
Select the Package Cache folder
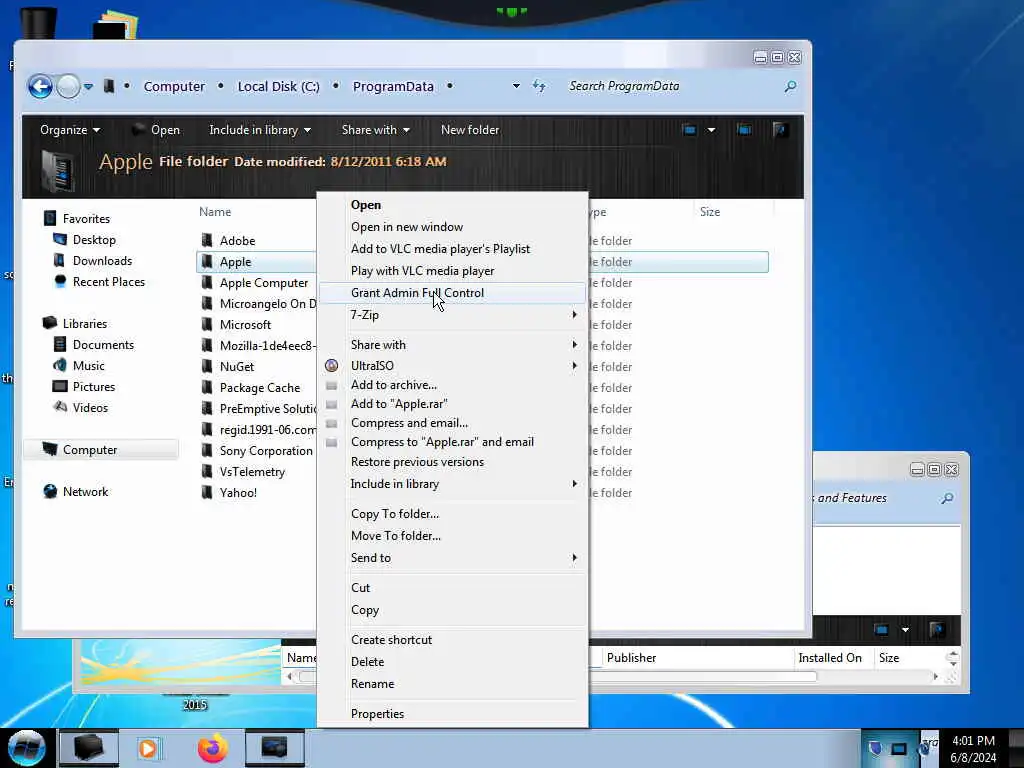pyautogui.click(x=260, y=387)
